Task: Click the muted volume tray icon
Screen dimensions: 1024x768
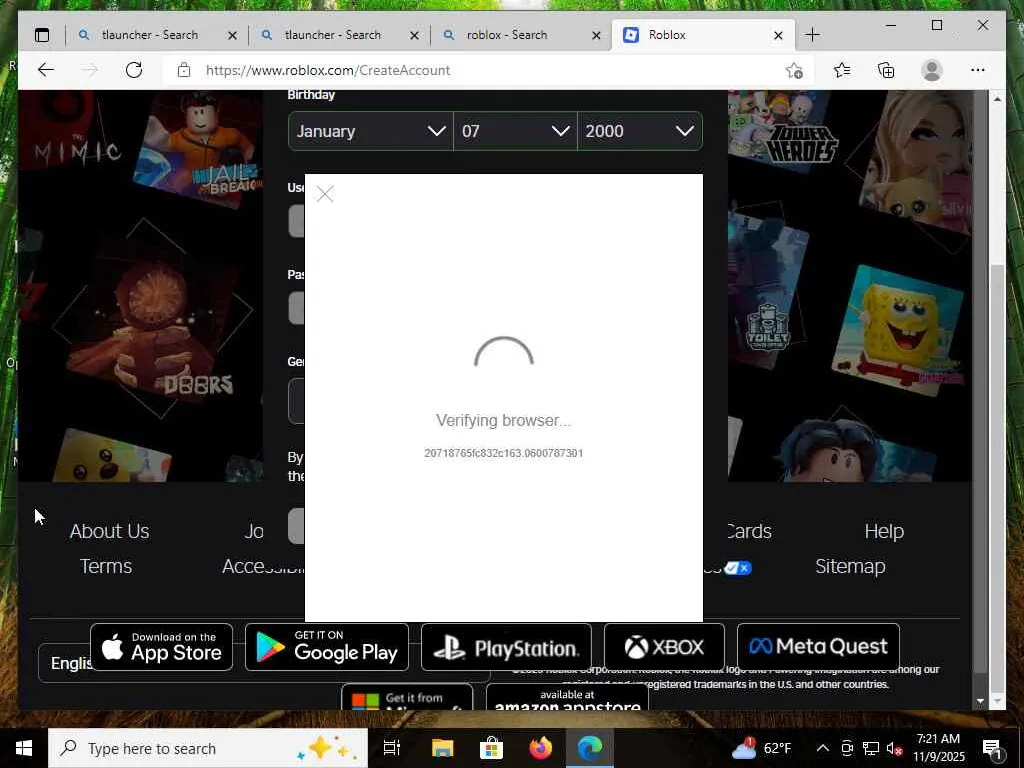Action: click(895, 748)
